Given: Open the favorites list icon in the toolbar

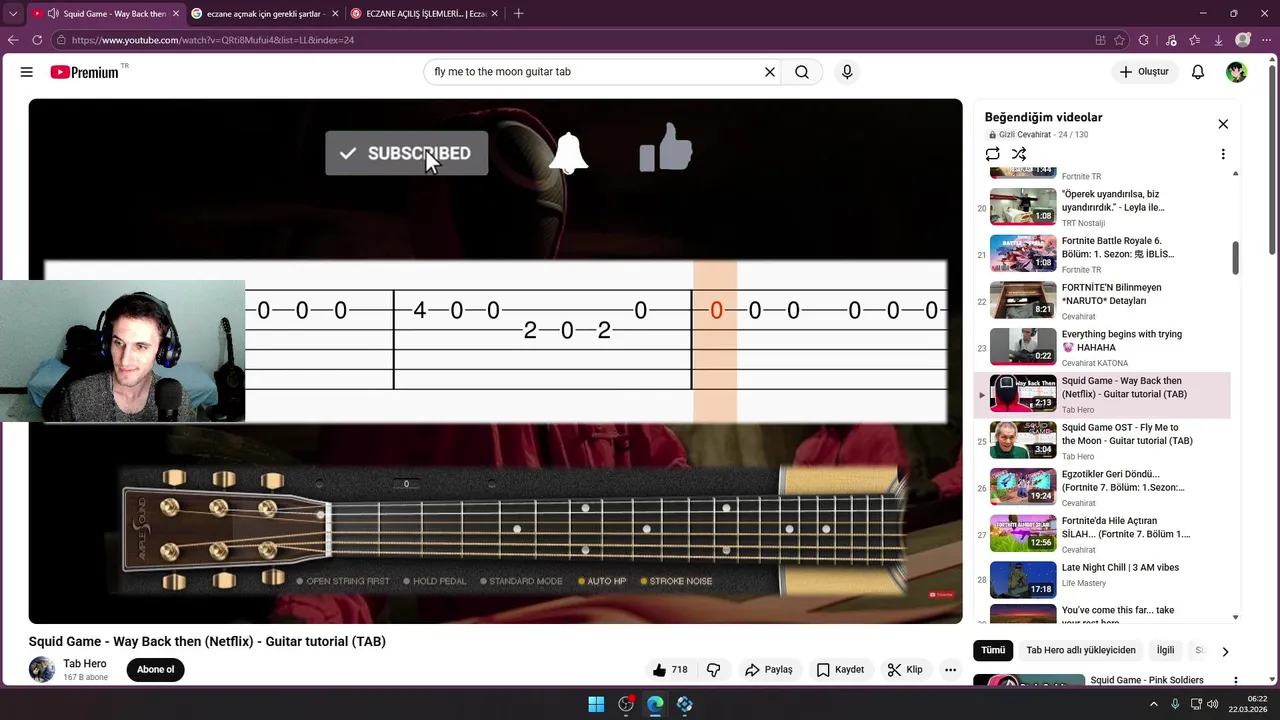Looking at the screenshot, I should [x=1195, y=40].
